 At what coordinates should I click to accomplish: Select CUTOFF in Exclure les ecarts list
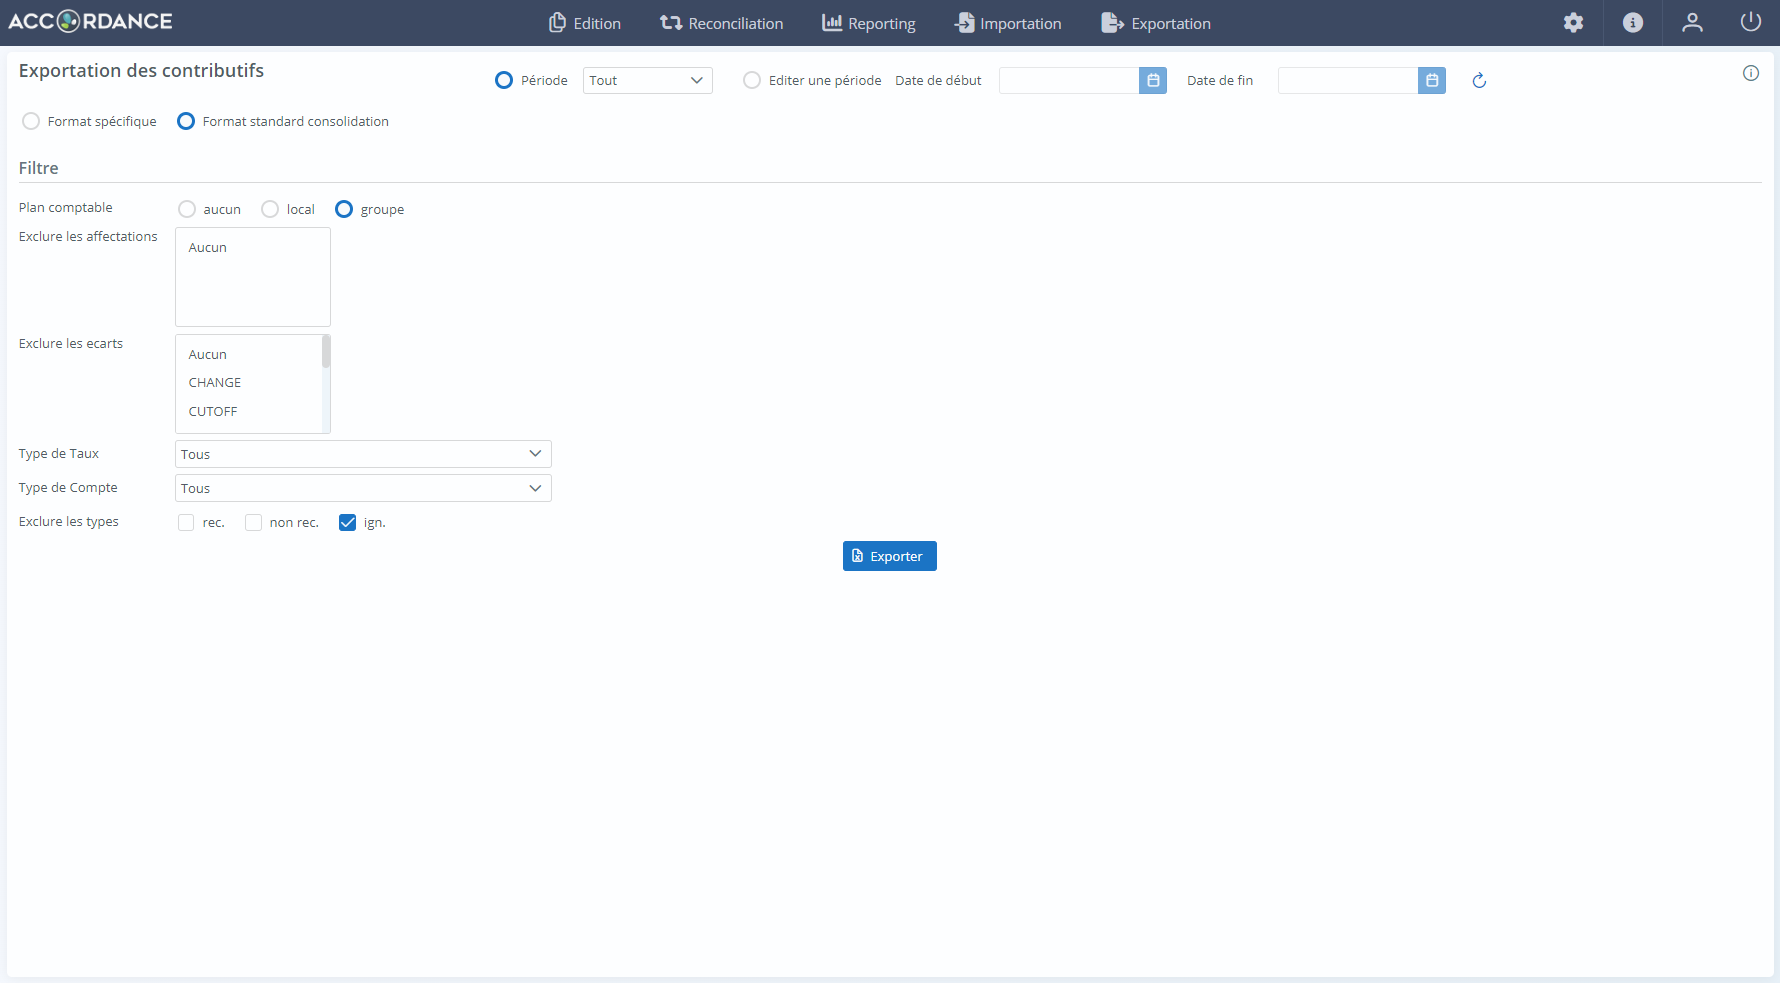pos(250,411)
